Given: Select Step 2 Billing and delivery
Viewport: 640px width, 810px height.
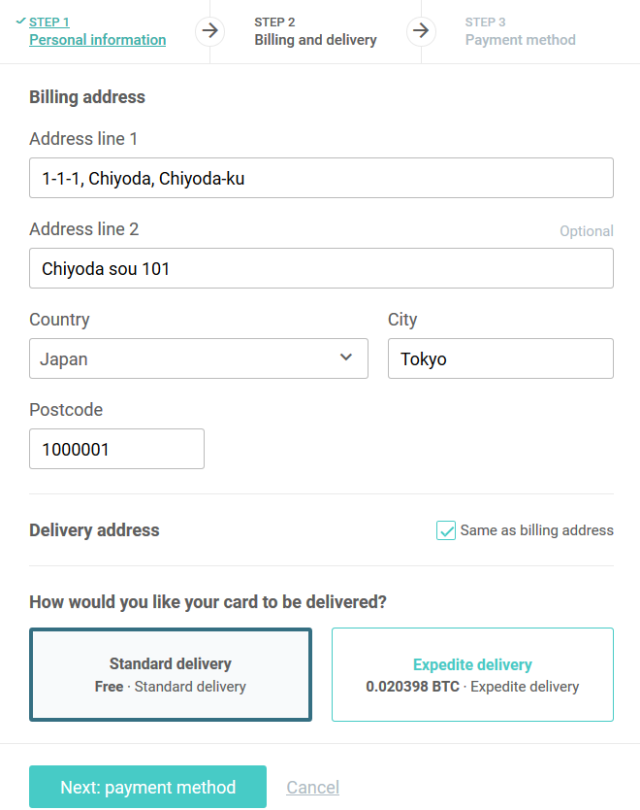Looking at the screenshot, I should pos(315,40).
